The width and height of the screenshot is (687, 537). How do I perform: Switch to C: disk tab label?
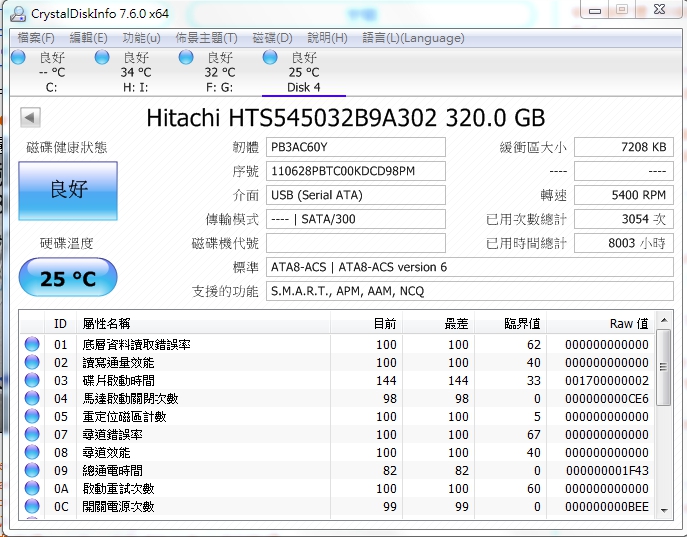coord(51,87)
